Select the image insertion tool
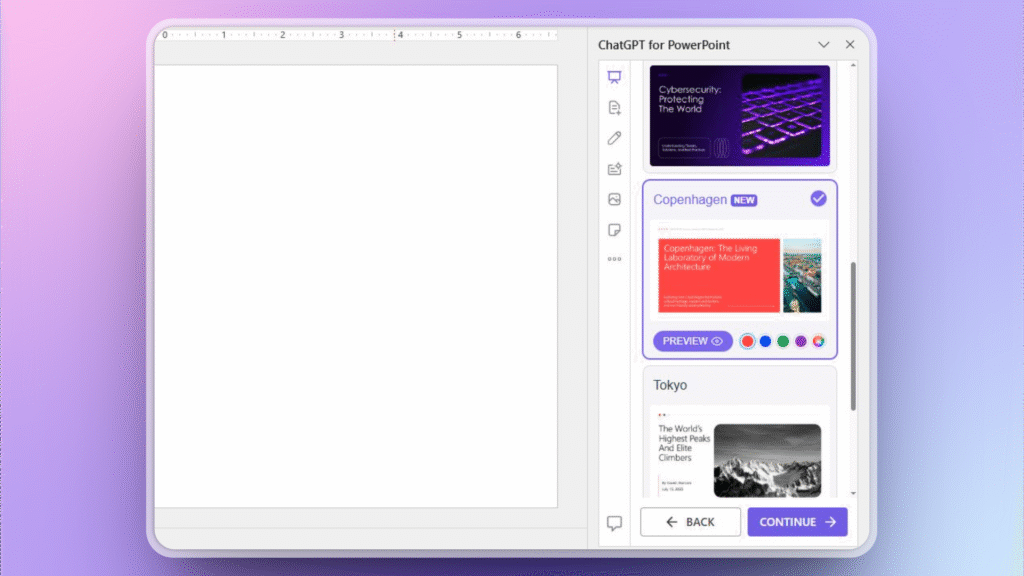This screenshot has height=576, width=1024. tap(613, 200)
